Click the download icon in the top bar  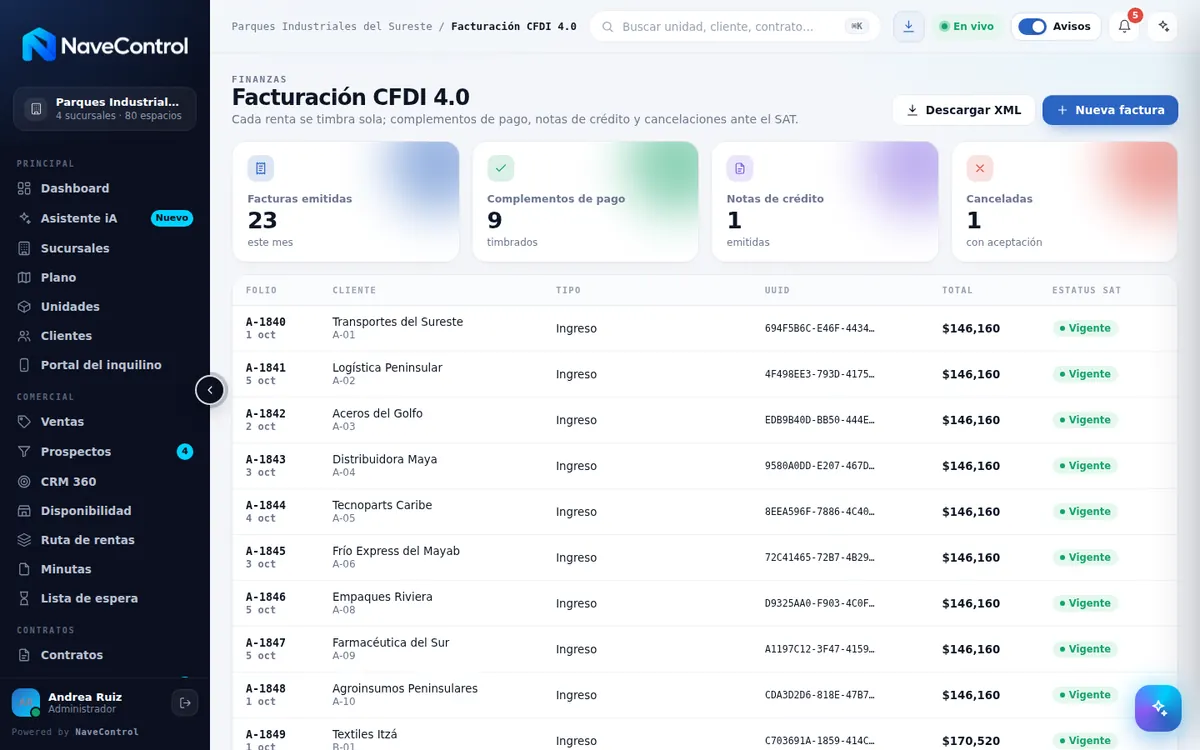click(908, 26)
